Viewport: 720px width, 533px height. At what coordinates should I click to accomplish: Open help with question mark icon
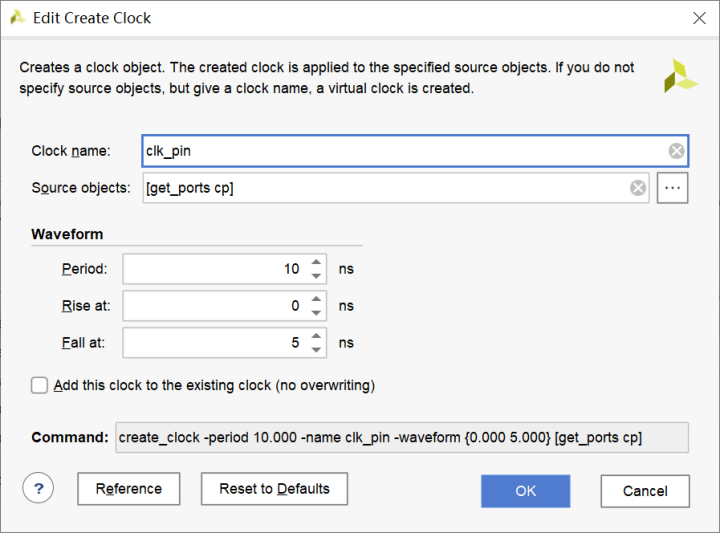tap(39, 489)
